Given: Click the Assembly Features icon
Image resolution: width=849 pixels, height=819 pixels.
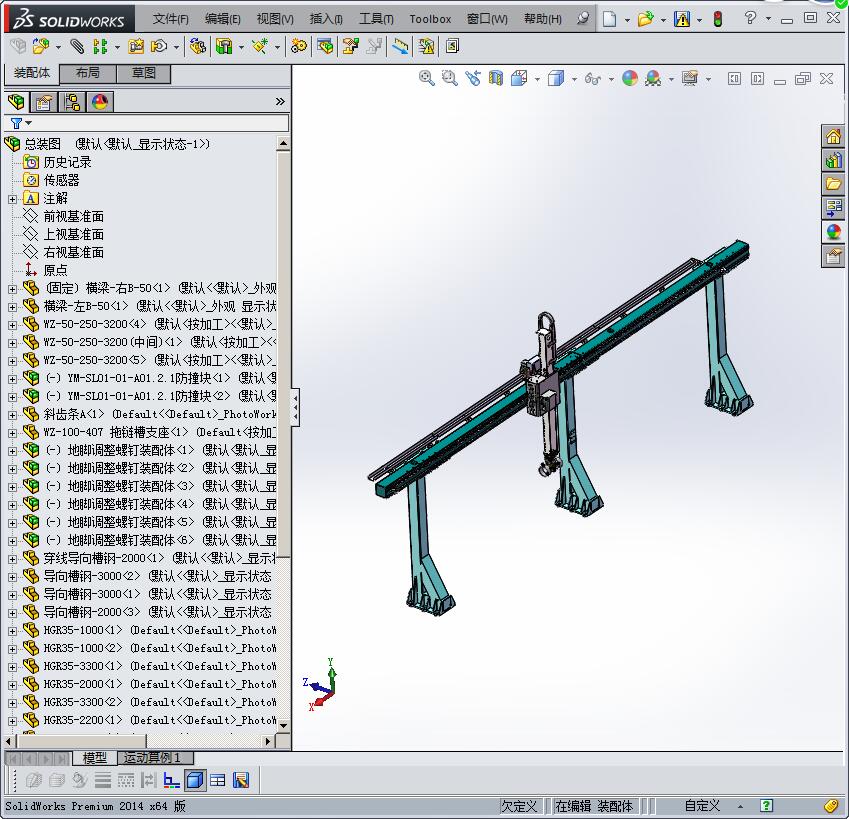Looking at the screenshot, I should (x=224, y=47).
